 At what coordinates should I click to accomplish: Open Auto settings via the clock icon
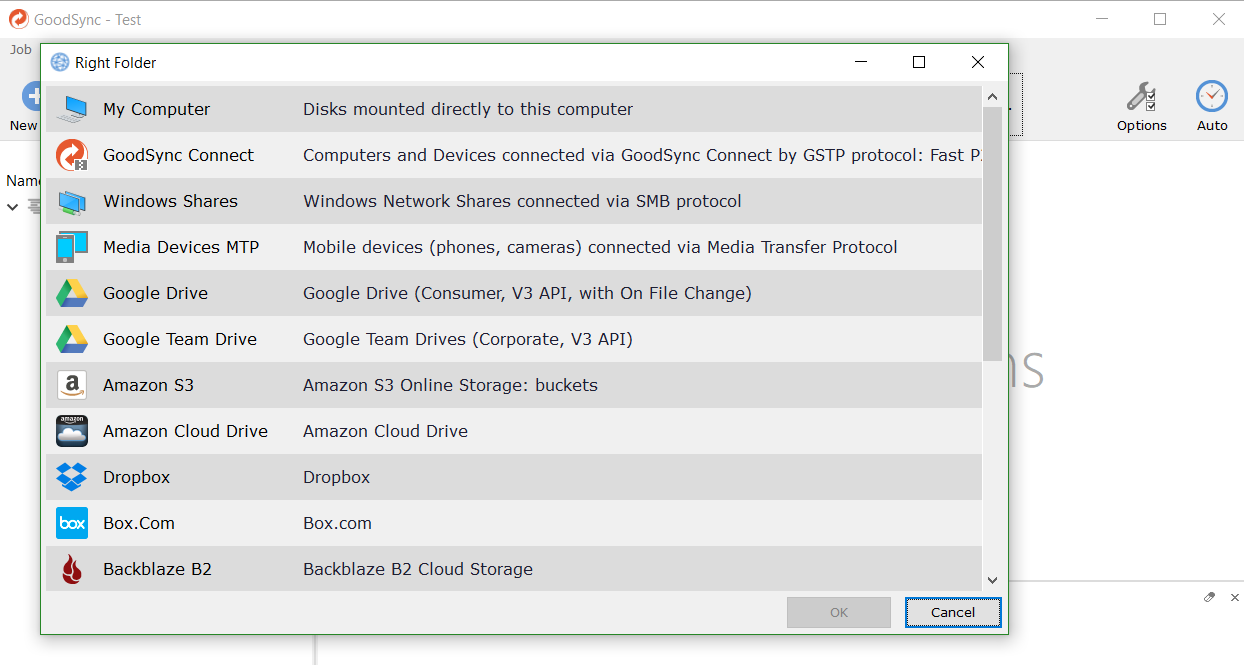click(x=1212, y=96)
